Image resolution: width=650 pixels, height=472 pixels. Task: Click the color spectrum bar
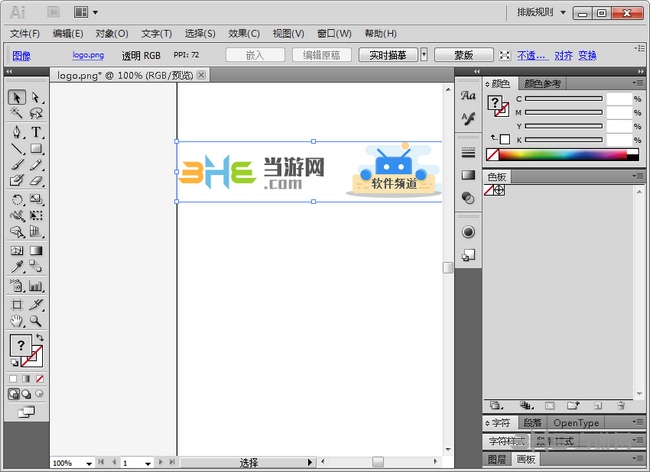pos(563,155)
